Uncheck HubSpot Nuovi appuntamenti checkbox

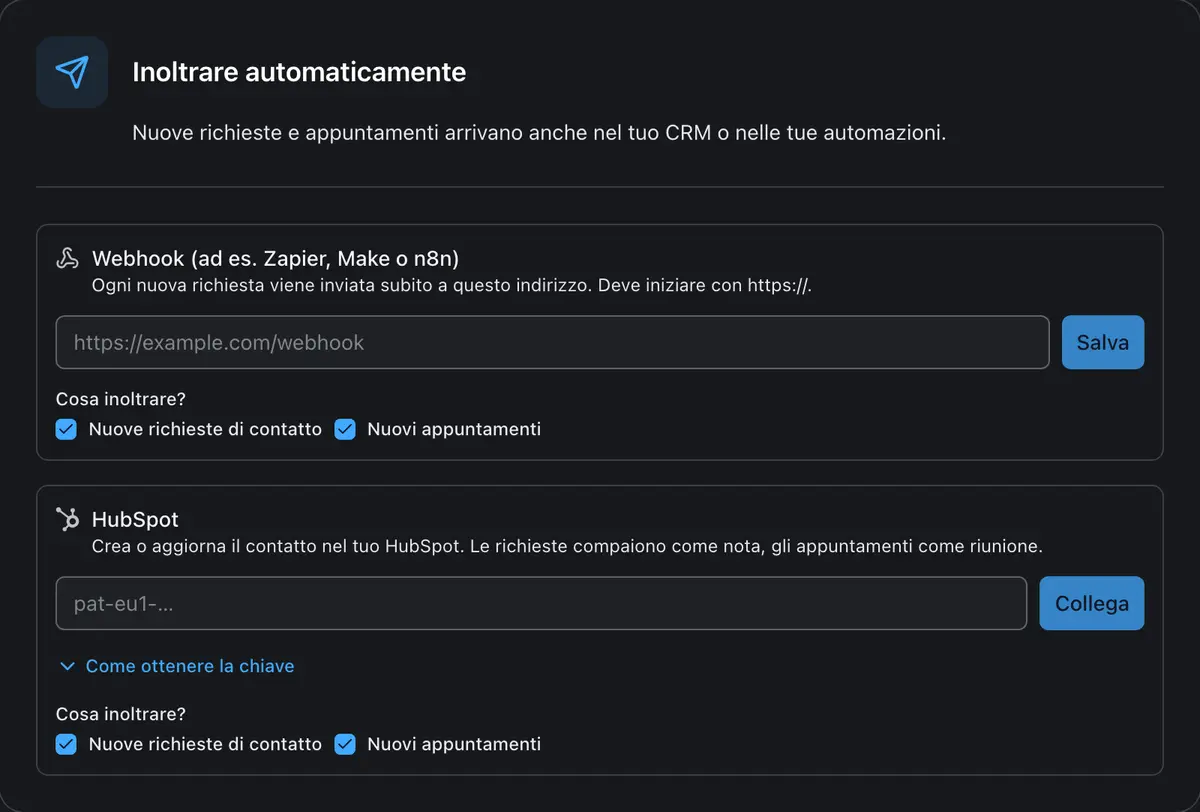pos(345,744)
